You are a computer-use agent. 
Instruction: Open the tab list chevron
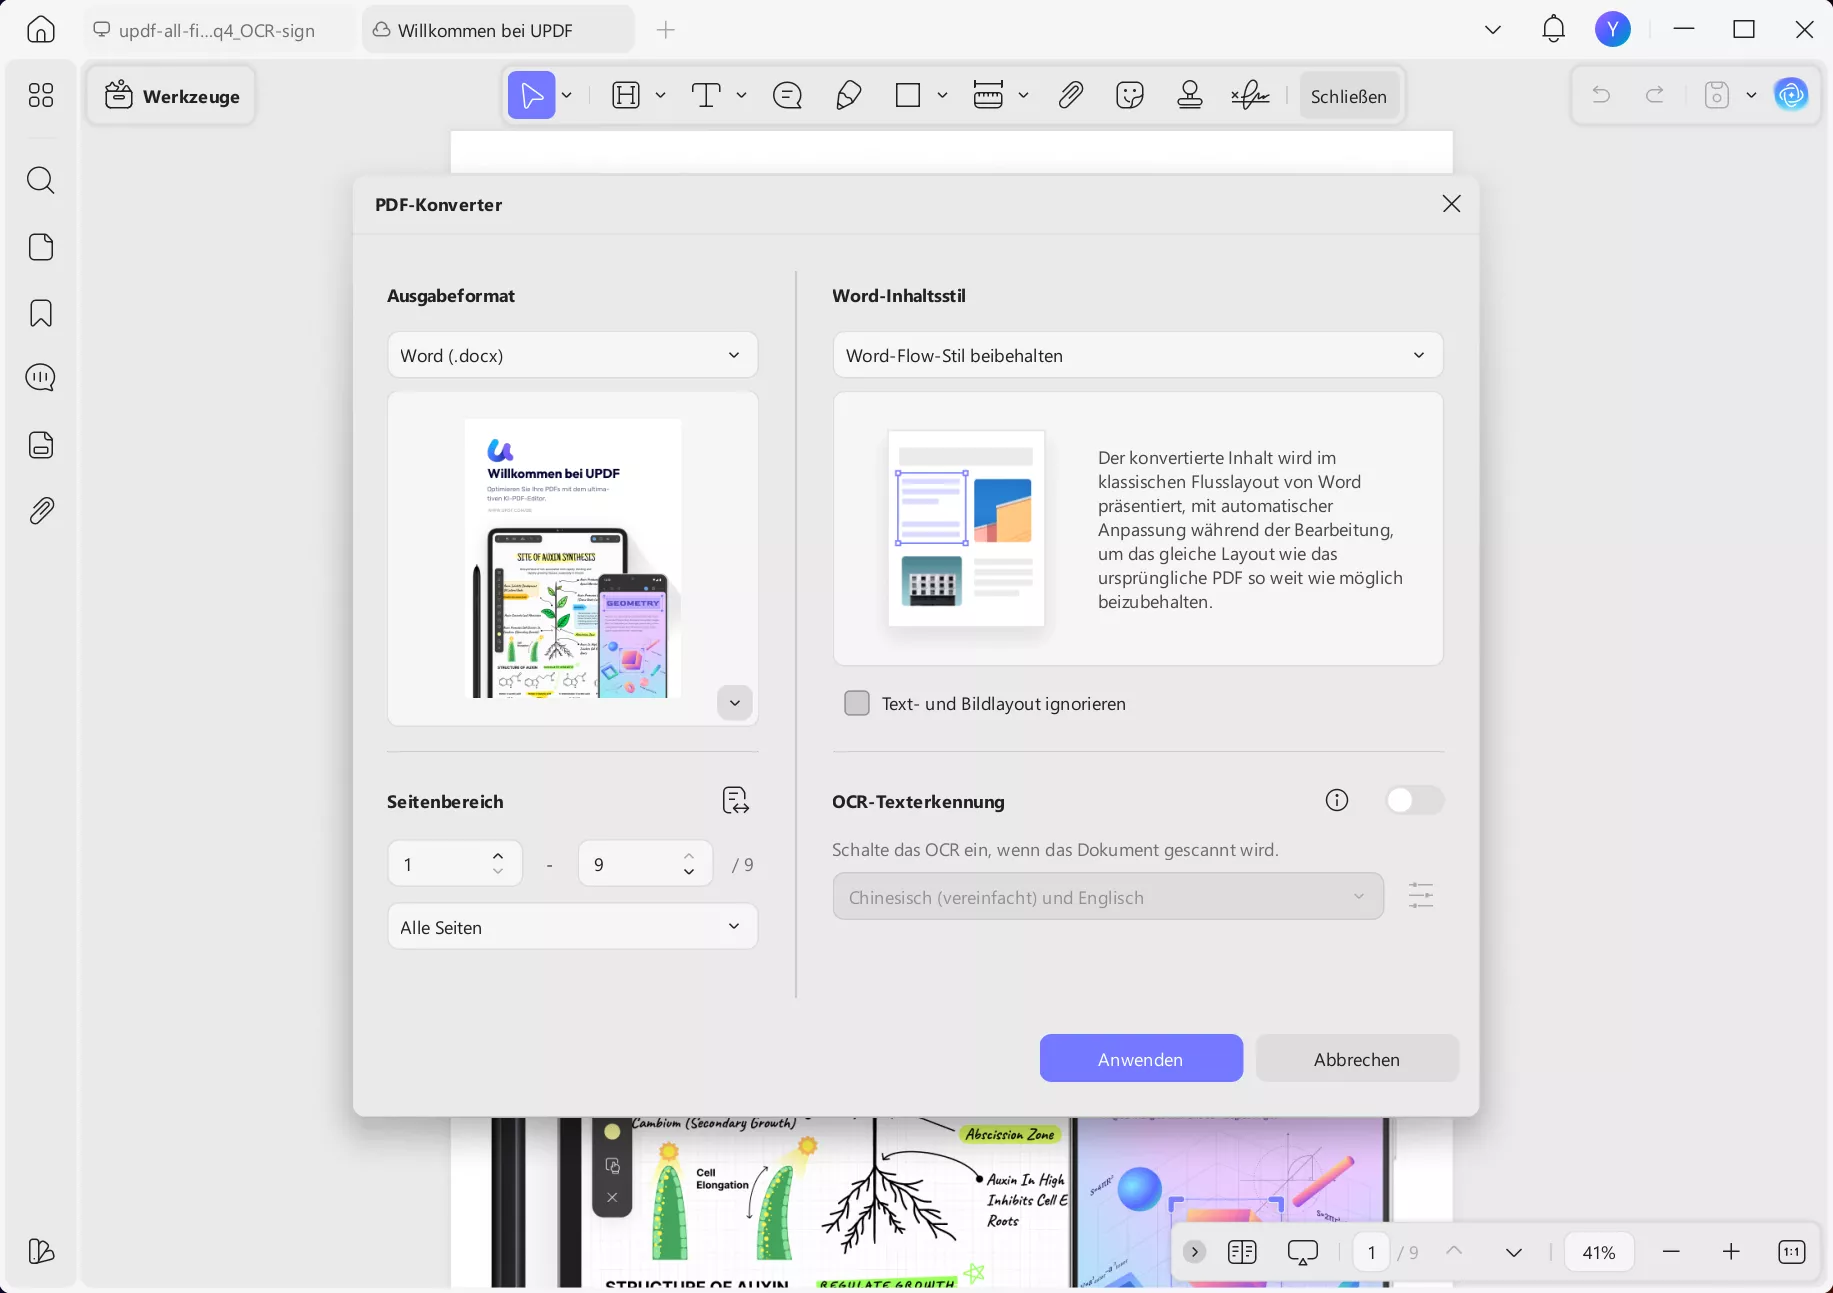point(1493,30)
